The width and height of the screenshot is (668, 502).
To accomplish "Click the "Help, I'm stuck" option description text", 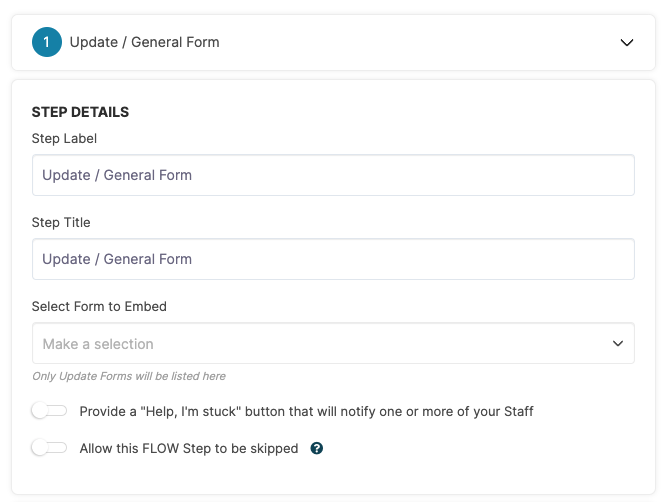I will [x=306, y=411].
